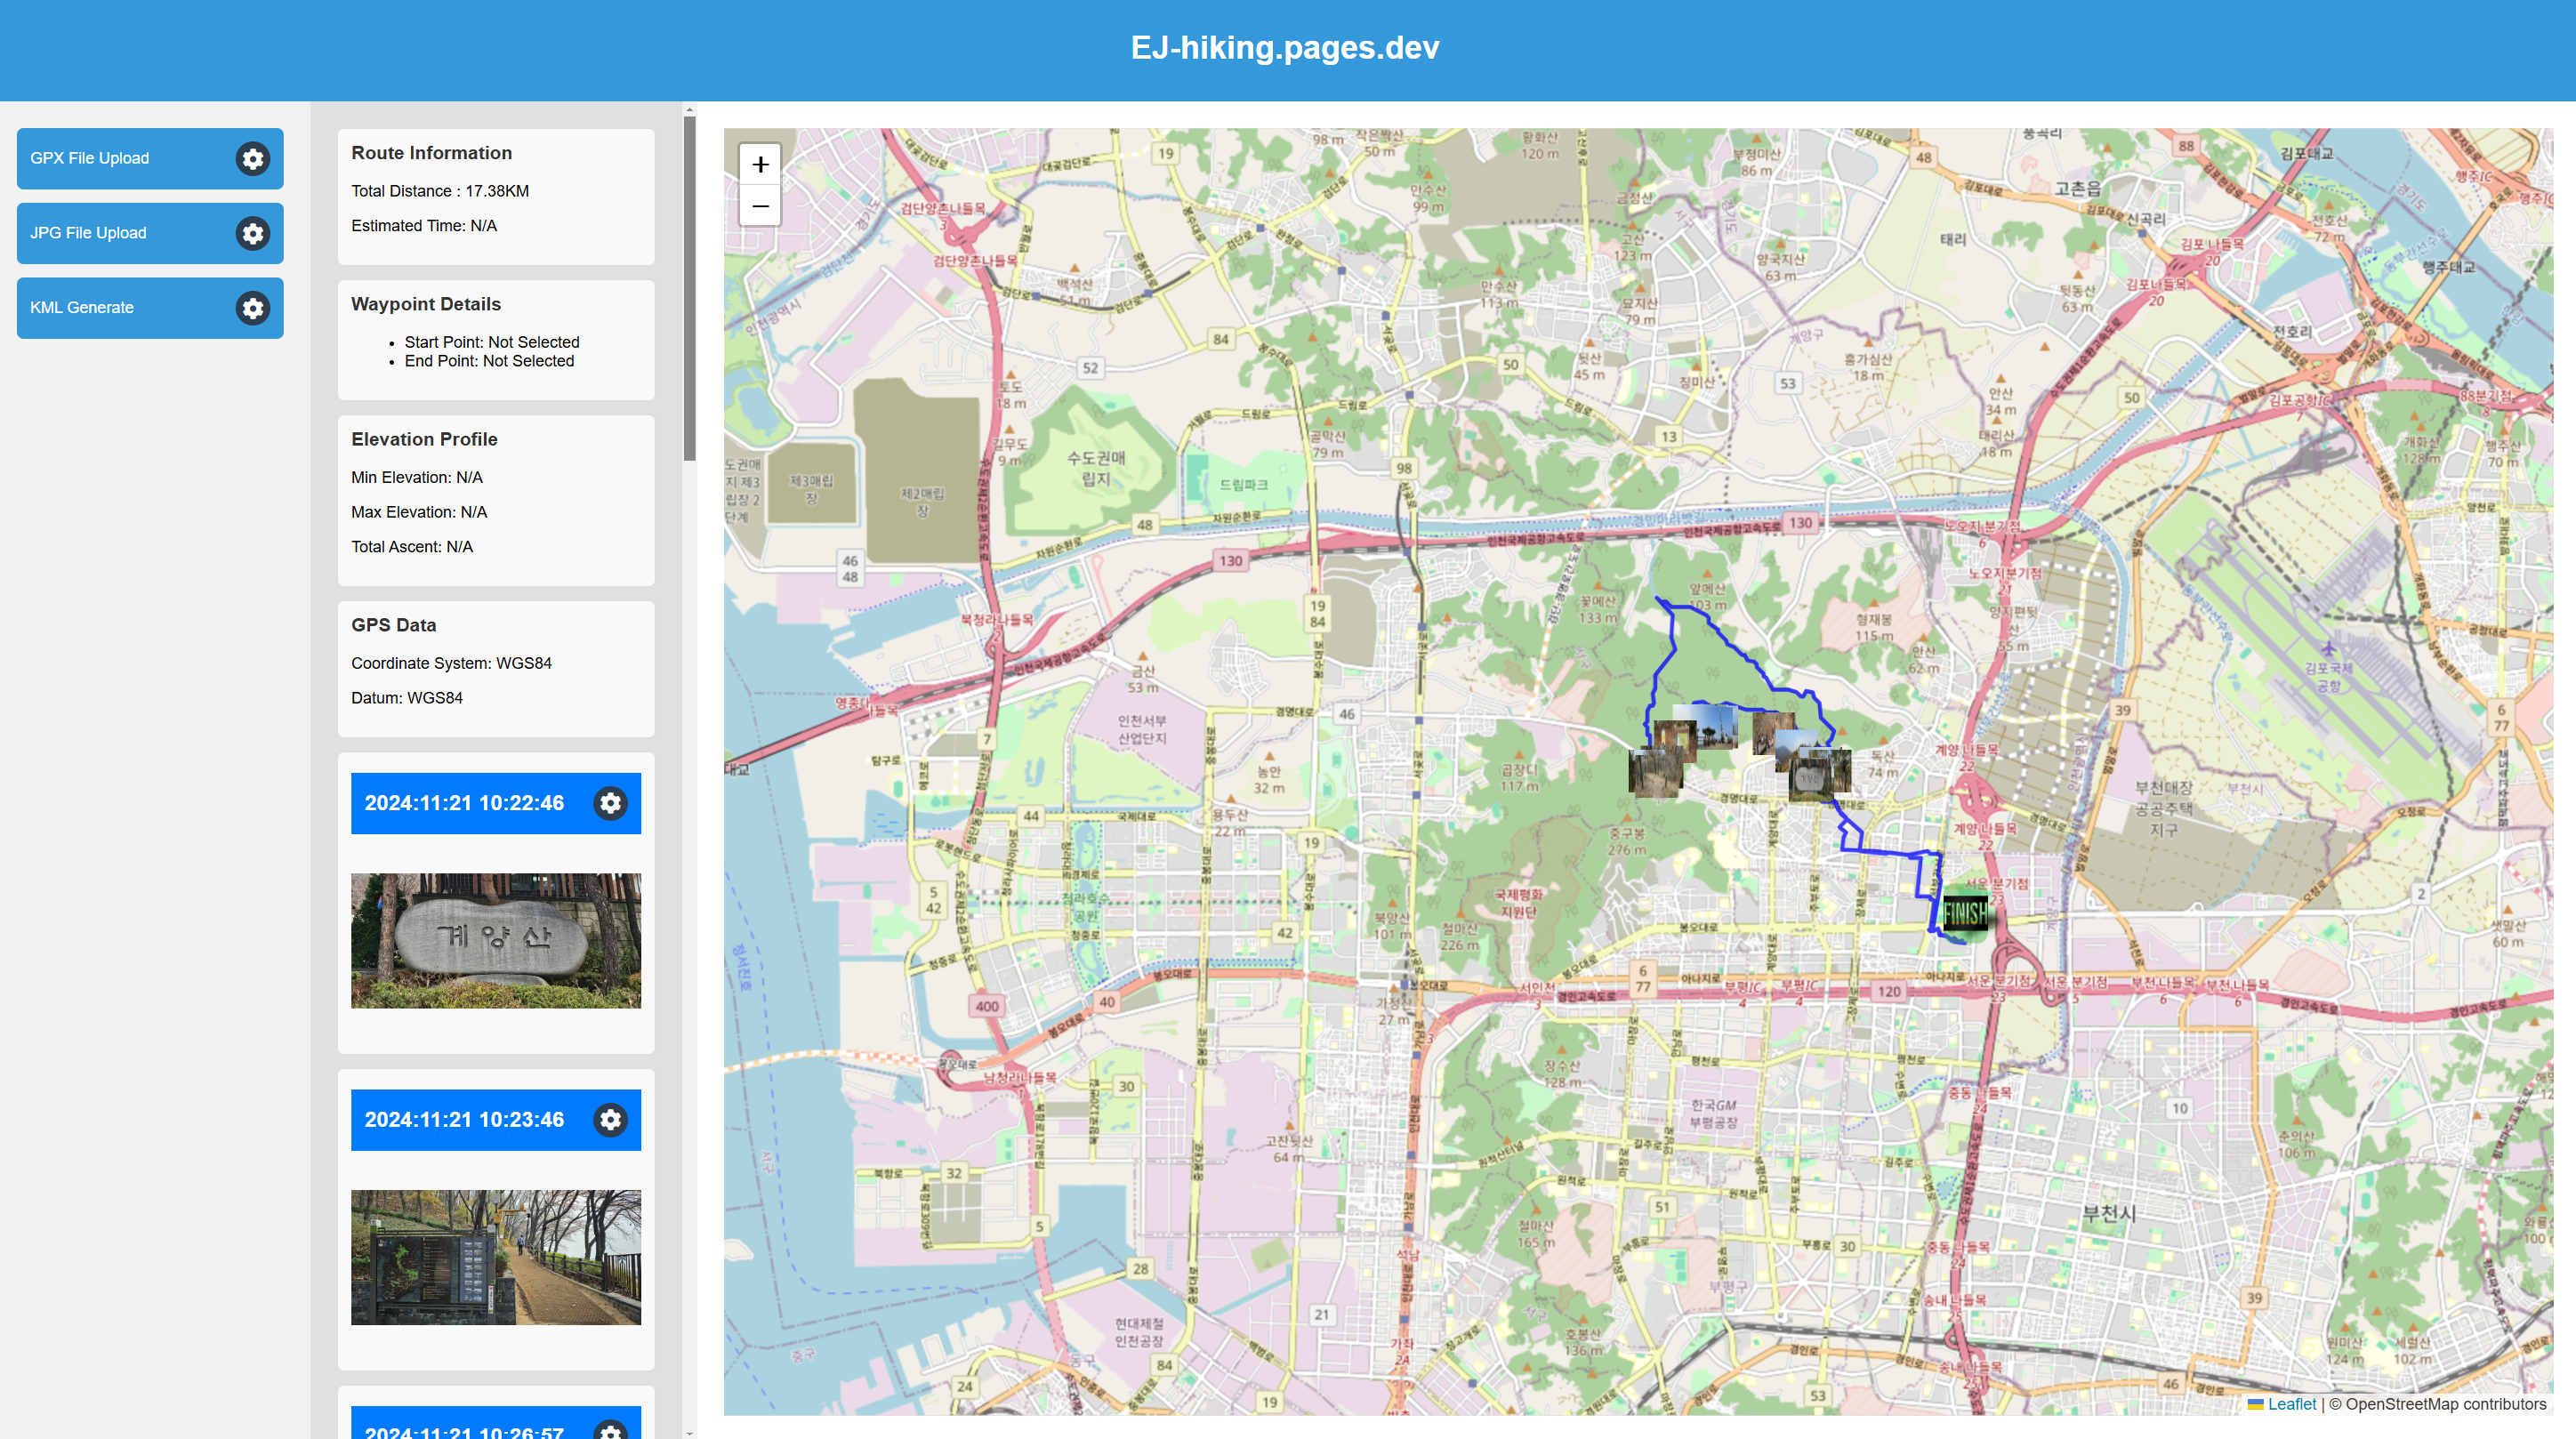
Task: Open the trail path photo thumbnail in sidebar
Action: point(496,1257)
